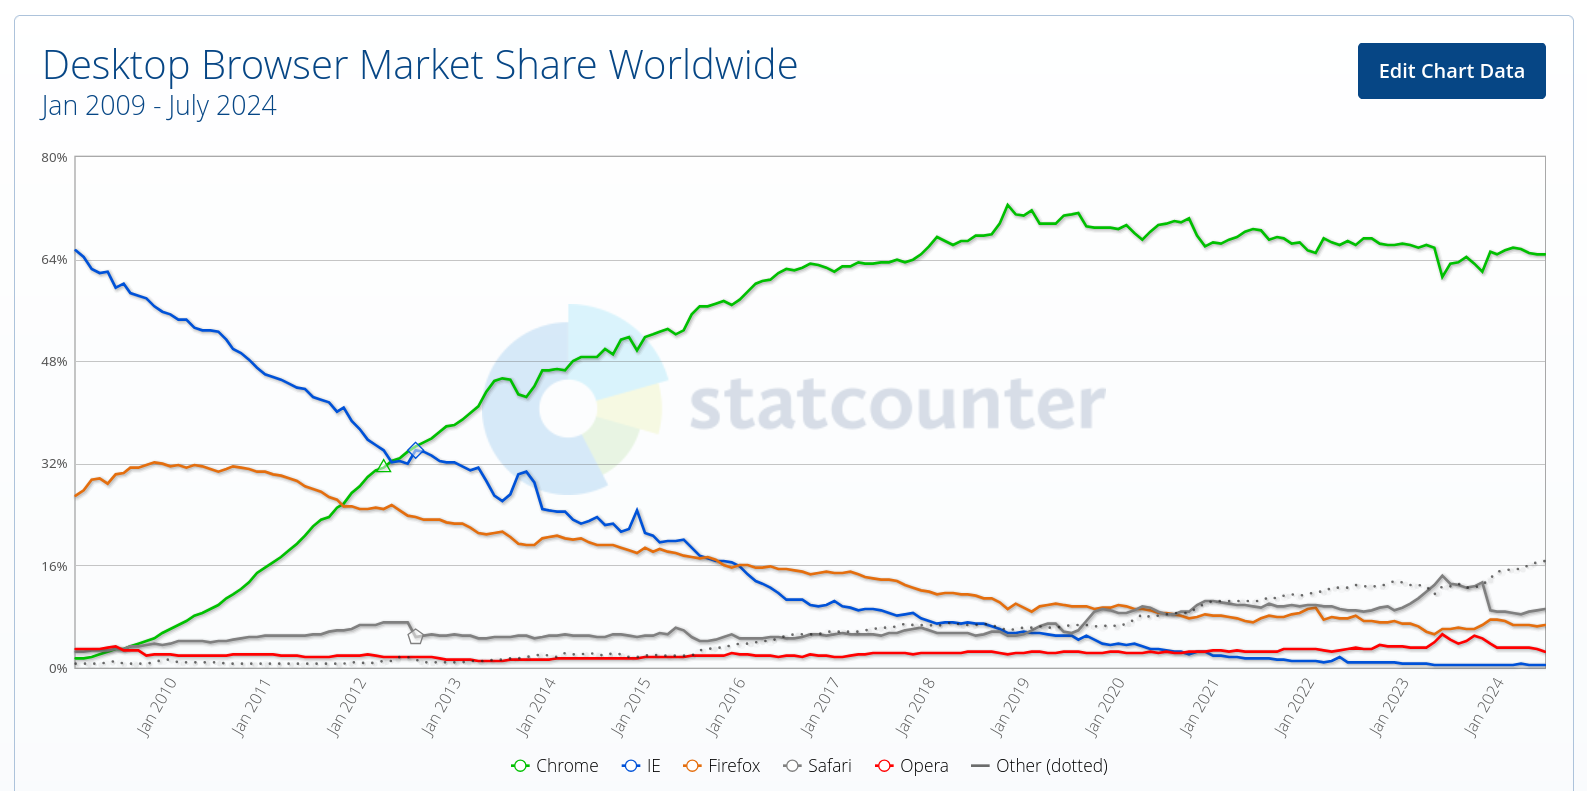Click the Jan 2009 - July 2024 subtitle
The width and height of the screenshot is (1587, 791).
[x=159, y=106]
